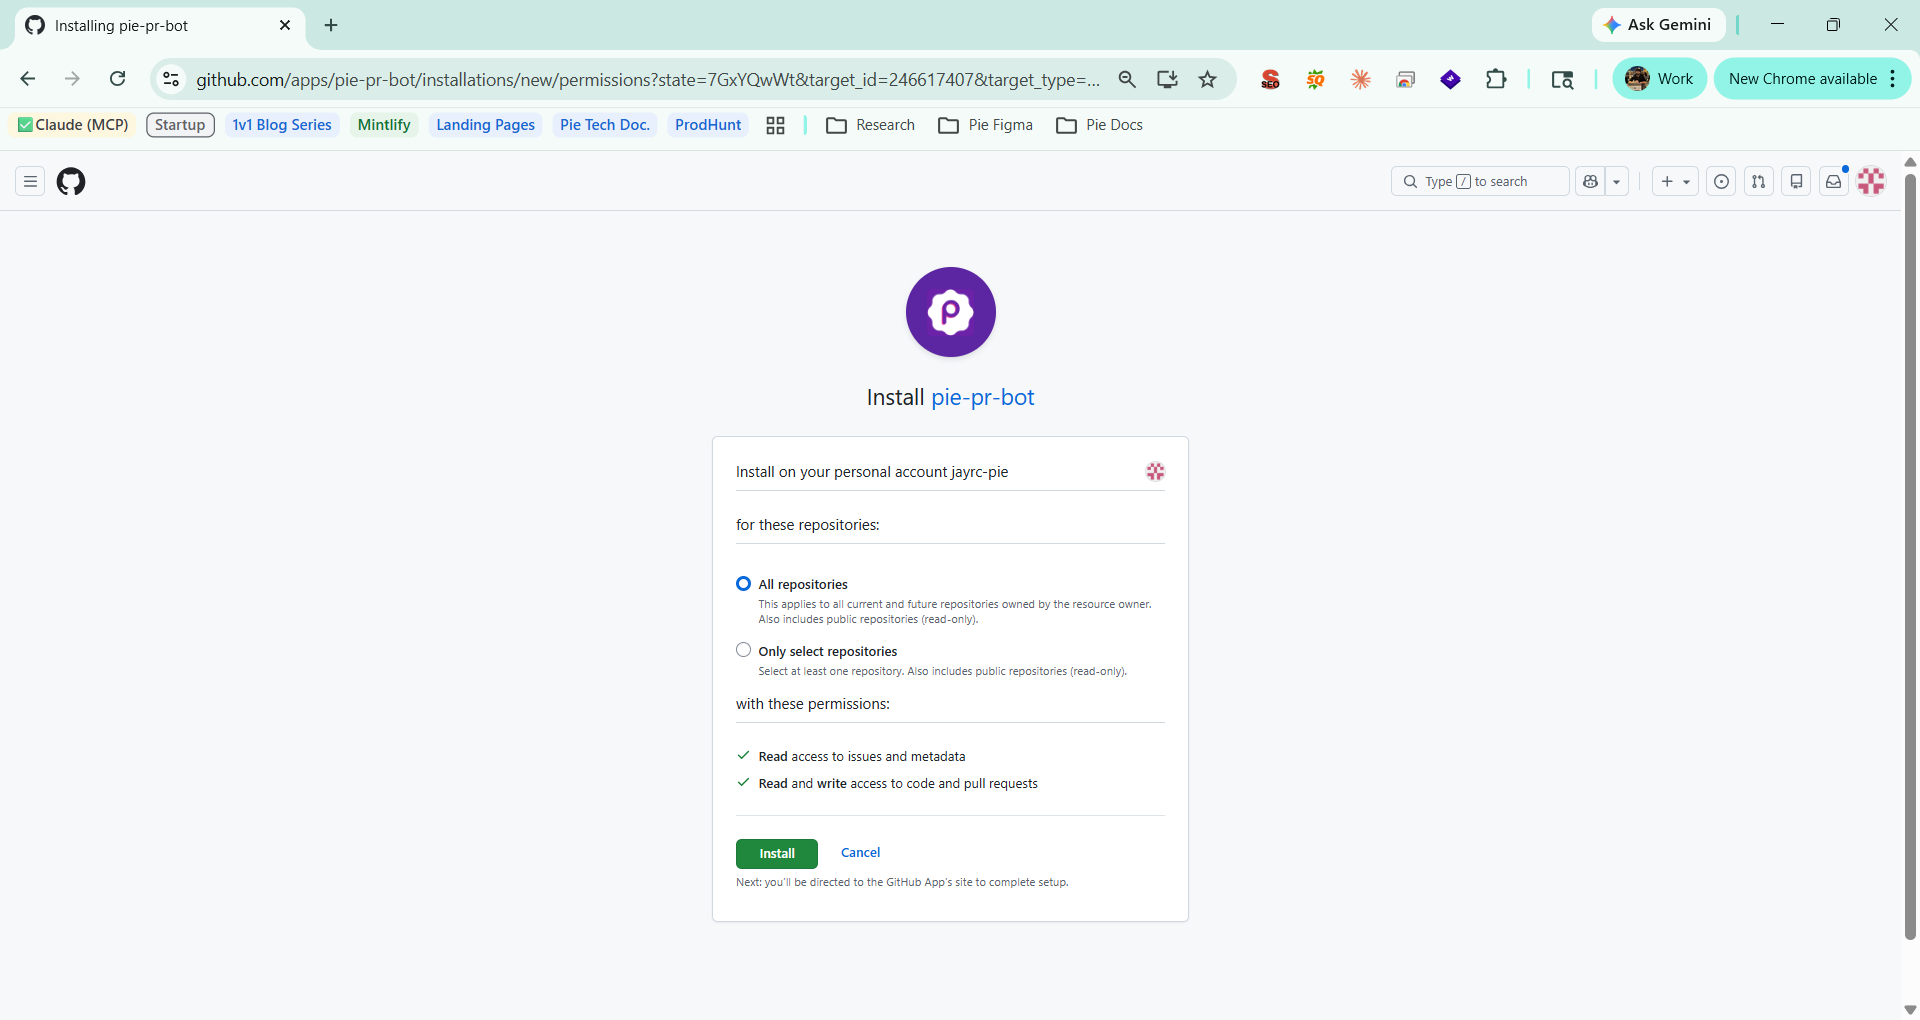Open the Claude (MCP) bookmark

73,125
